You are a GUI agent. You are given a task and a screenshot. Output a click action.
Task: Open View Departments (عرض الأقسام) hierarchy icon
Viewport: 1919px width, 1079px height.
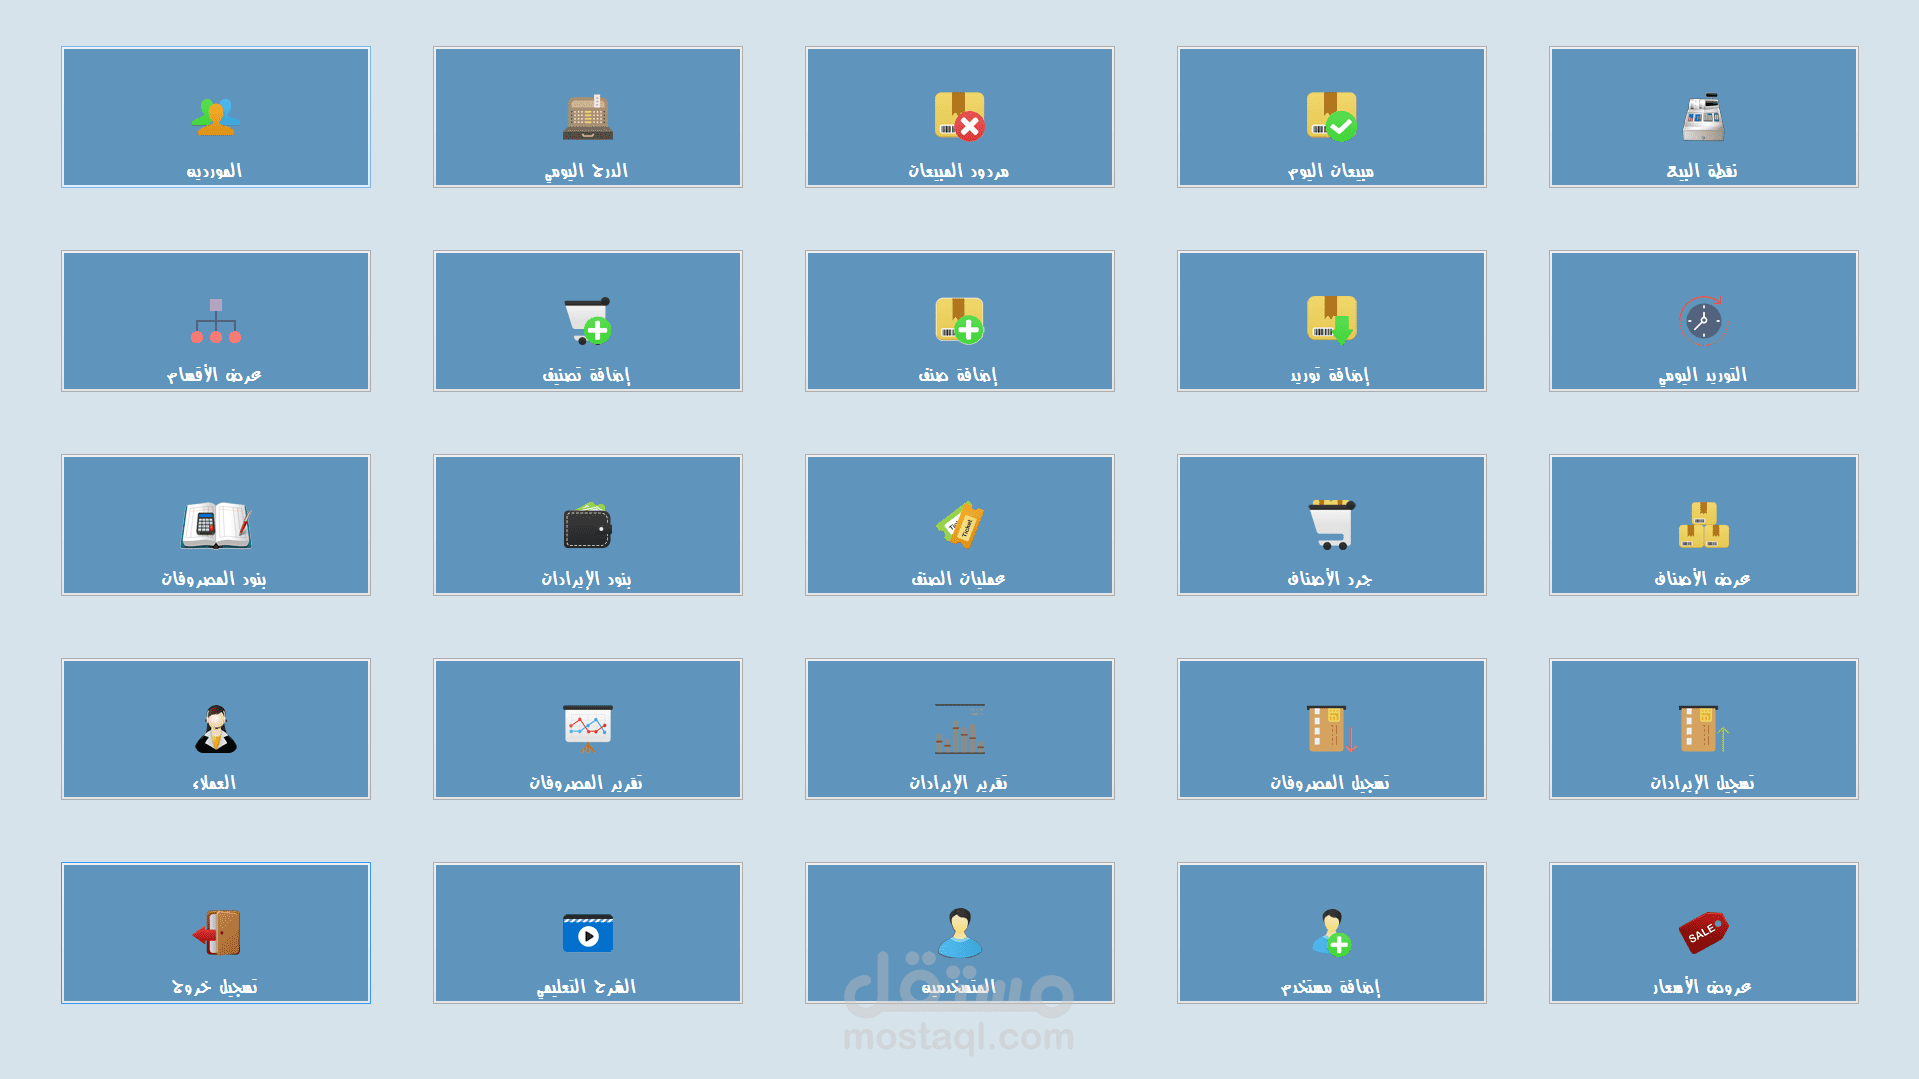tap(216, 321)
